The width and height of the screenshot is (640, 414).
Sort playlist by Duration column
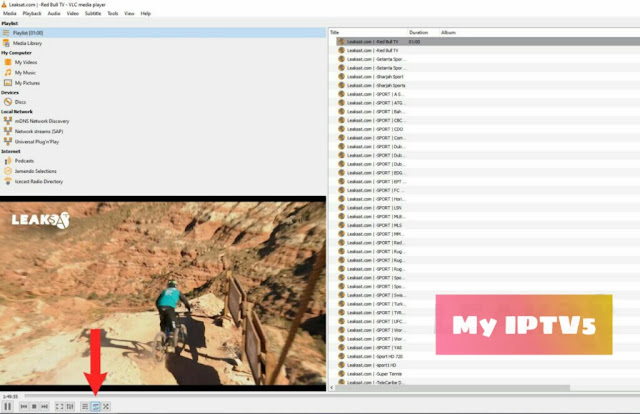[x=423, y=32]
